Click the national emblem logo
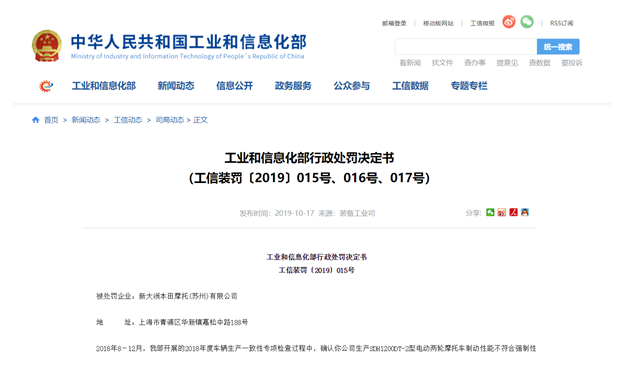The width and height of the screenshot is (617, 367). tap(47, 46)
